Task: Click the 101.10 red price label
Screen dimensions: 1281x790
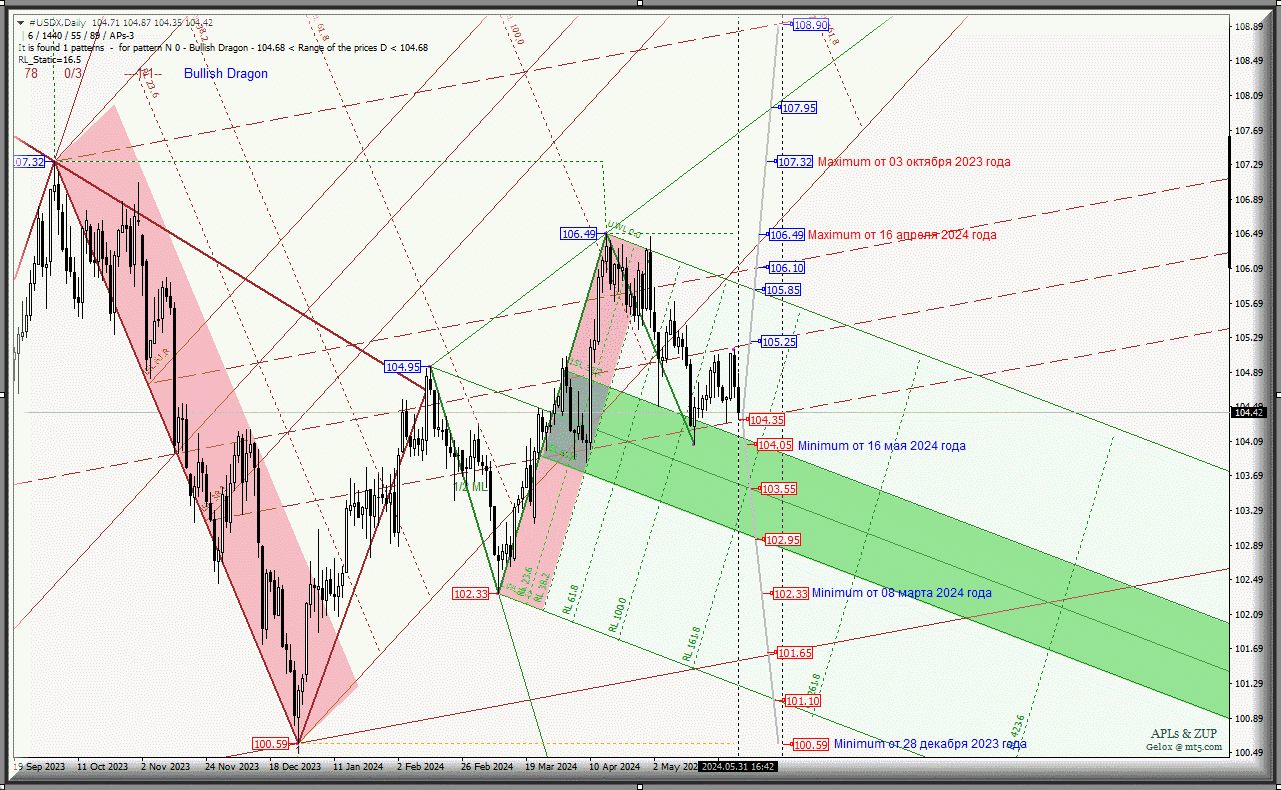Action: 802,702
